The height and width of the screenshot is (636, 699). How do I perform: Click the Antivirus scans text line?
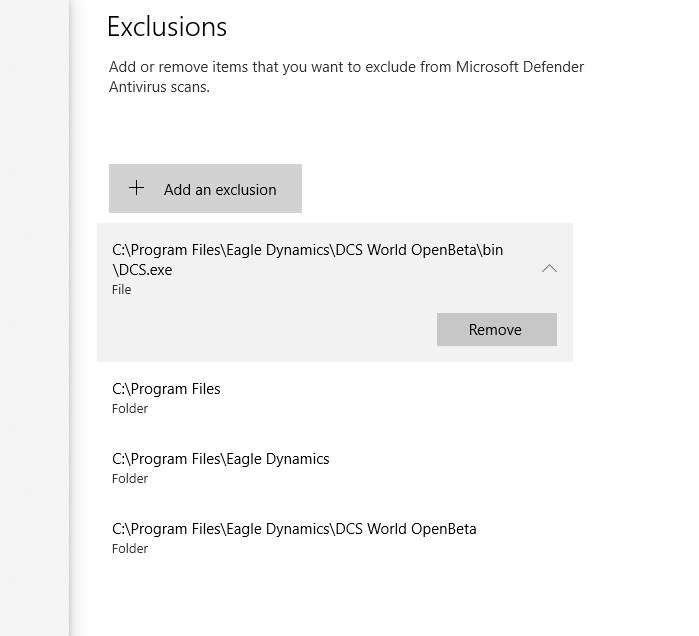pos(159,87)
